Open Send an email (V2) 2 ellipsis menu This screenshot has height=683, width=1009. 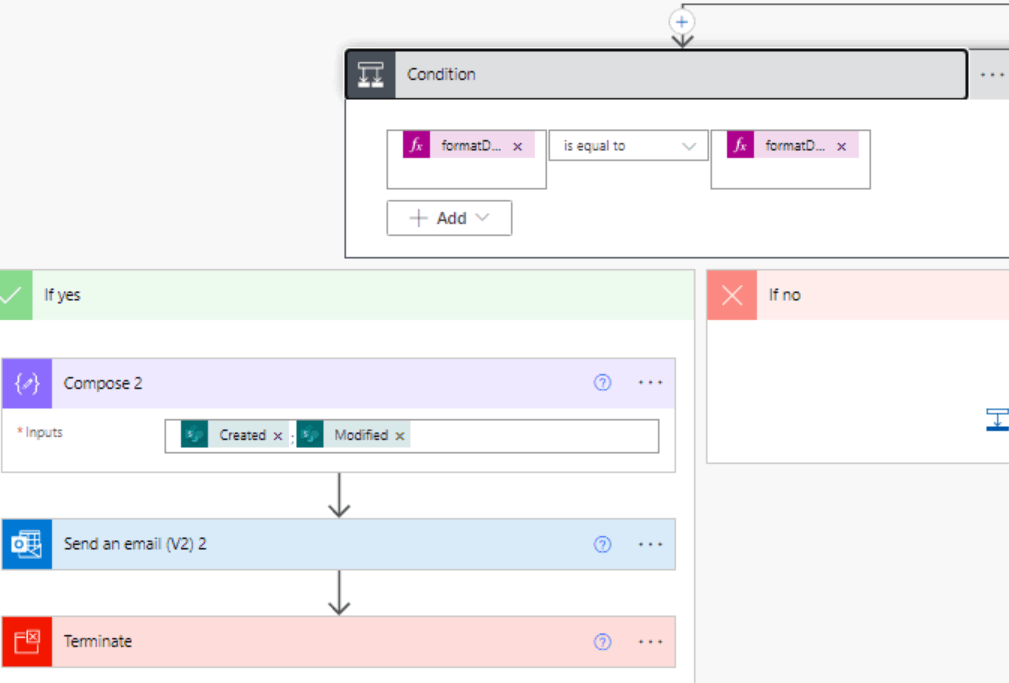click(650, 545)
